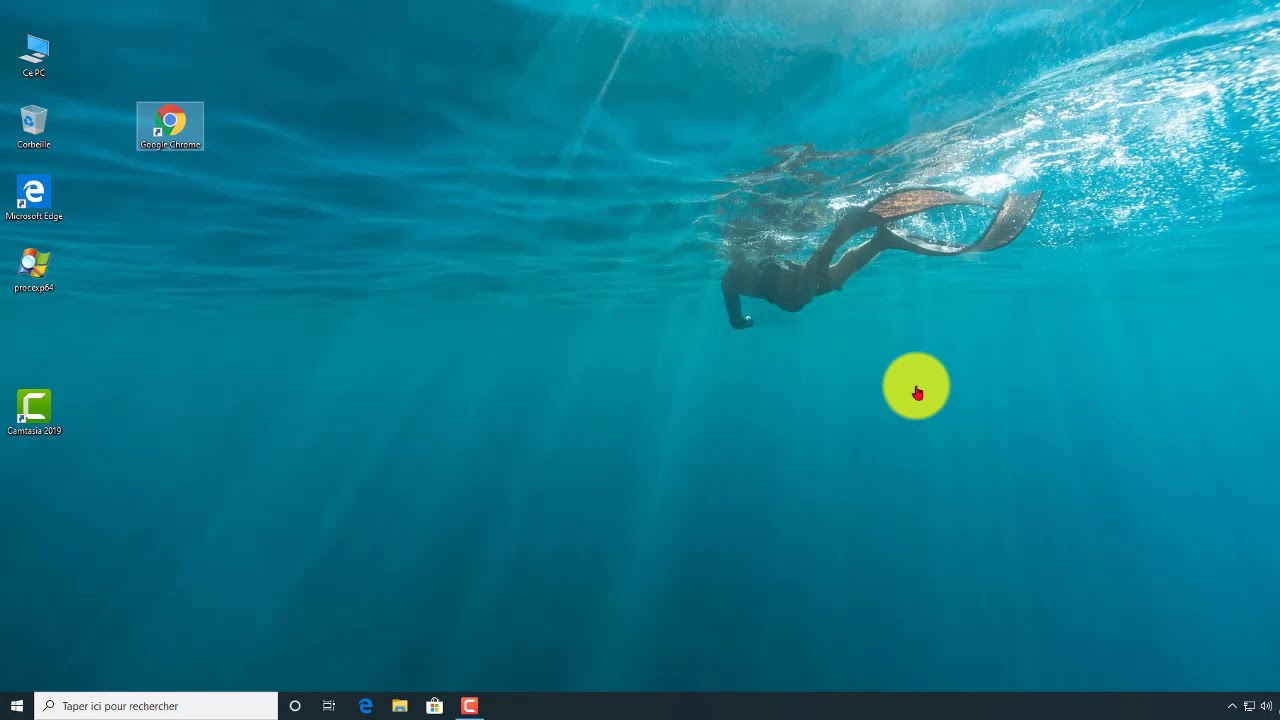Open Microsoft Store from the taskbar
1280x720 pixels.
pyautogui.click(x=435, y=706)
